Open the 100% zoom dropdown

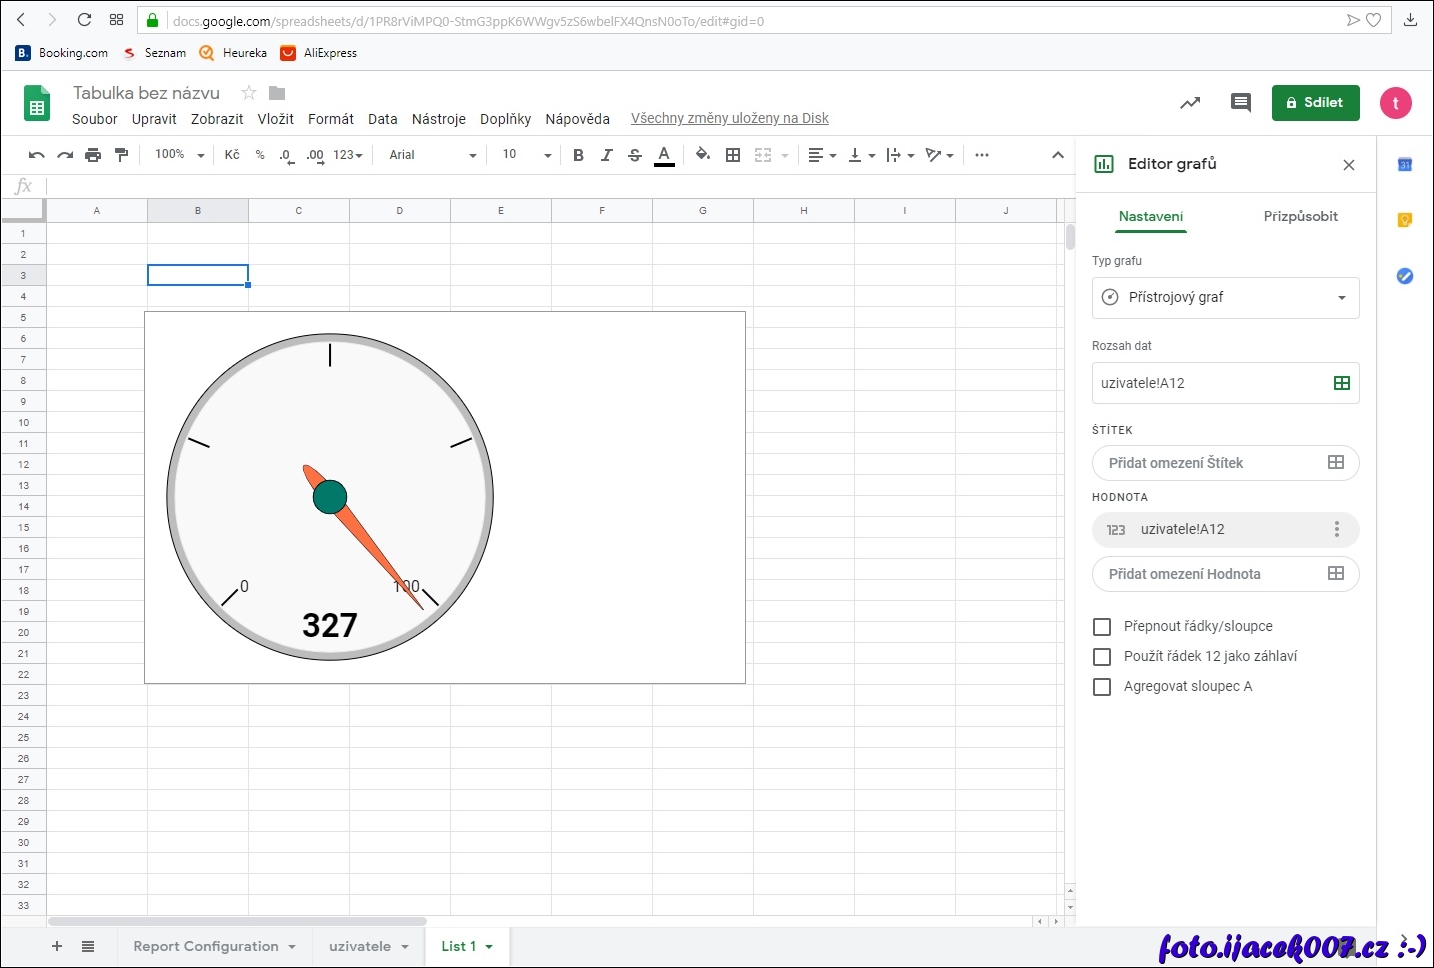pos(179,155)
